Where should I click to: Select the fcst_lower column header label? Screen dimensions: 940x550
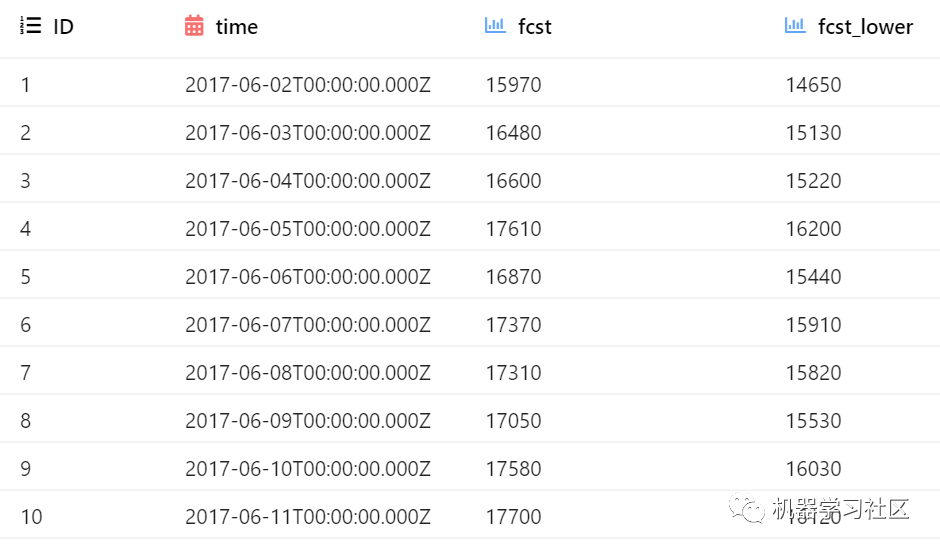pos(865,27)
